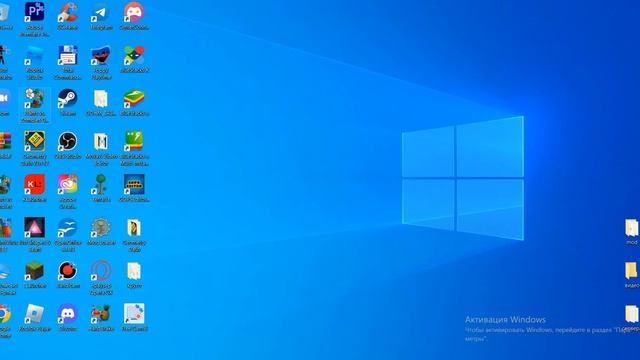The width and height of the screenshot is (640, 360).
Task: Launch Geometry Dash yellow cube icon
Action: pyautogui.click(x=35, y=141)
